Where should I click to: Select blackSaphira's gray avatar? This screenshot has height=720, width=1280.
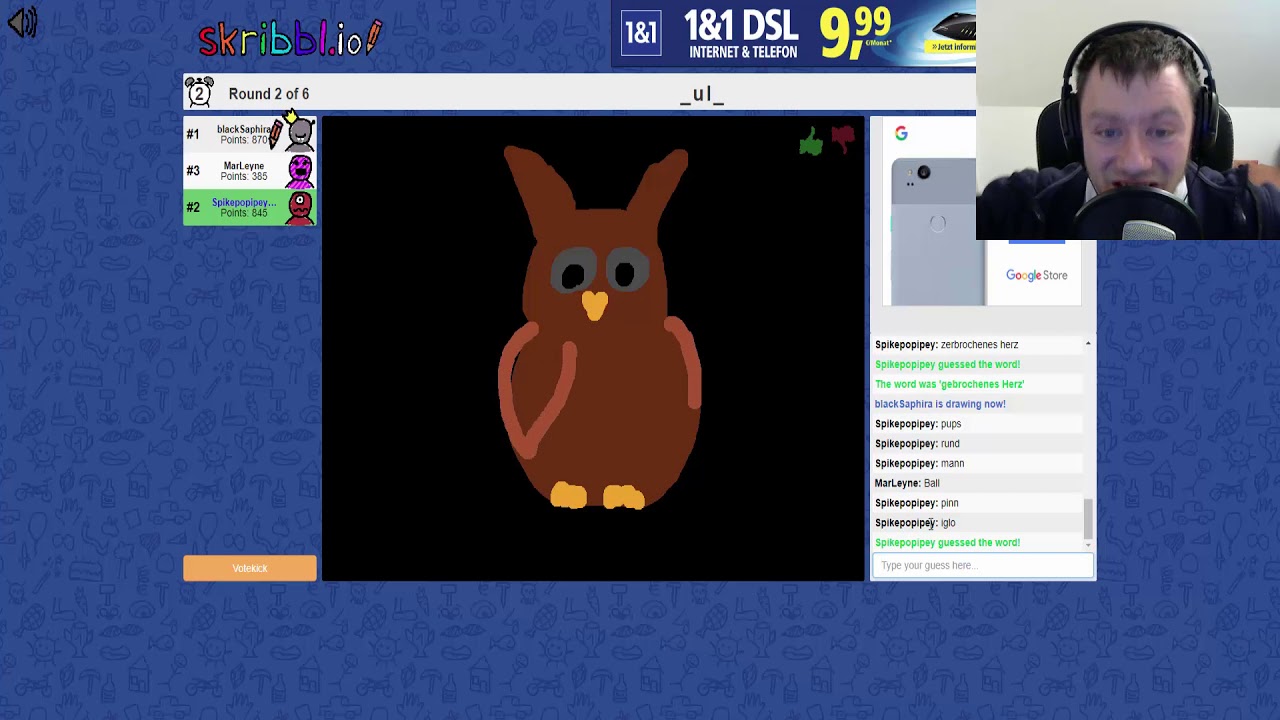point(299,134)
